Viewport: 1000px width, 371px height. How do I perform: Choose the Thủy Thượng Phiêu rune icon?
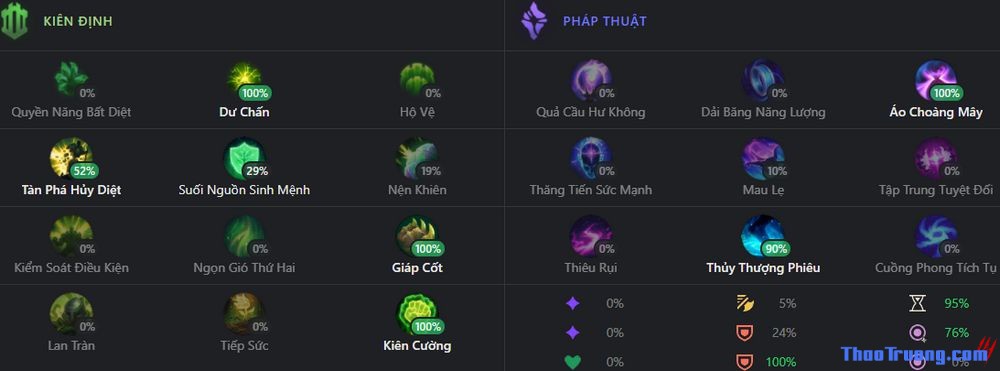(763, 236)
